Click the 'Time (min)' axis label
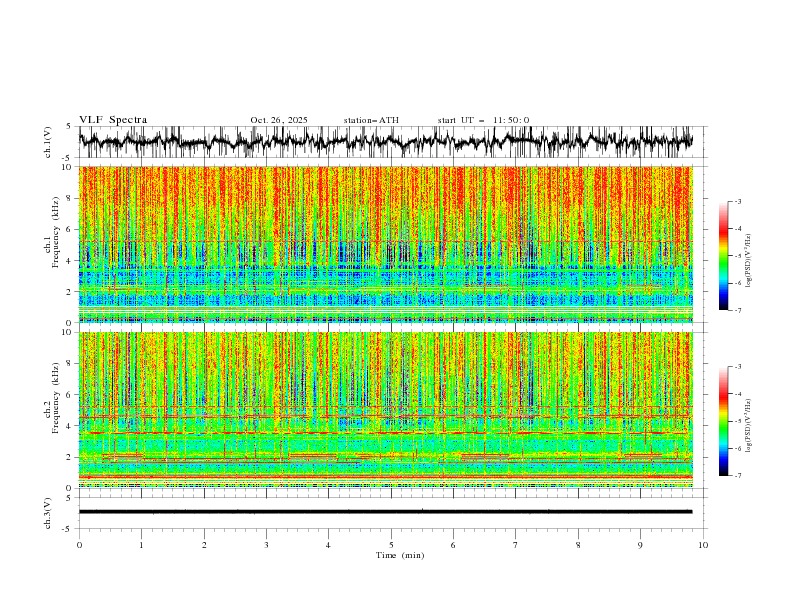Screen dimensions: 792x612 pos(400,555)
